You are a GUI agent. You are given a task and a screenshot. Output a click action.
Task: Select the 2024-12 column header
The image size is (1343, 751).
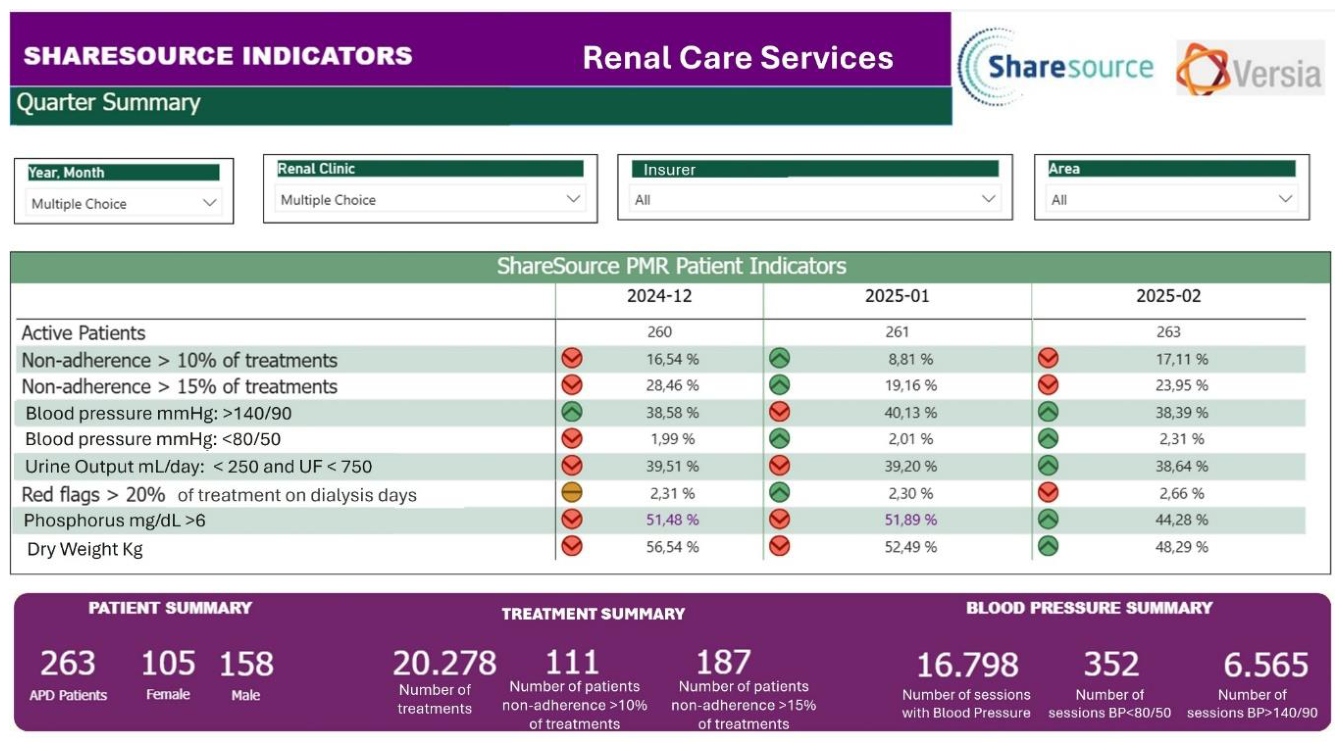coord(659,296)
